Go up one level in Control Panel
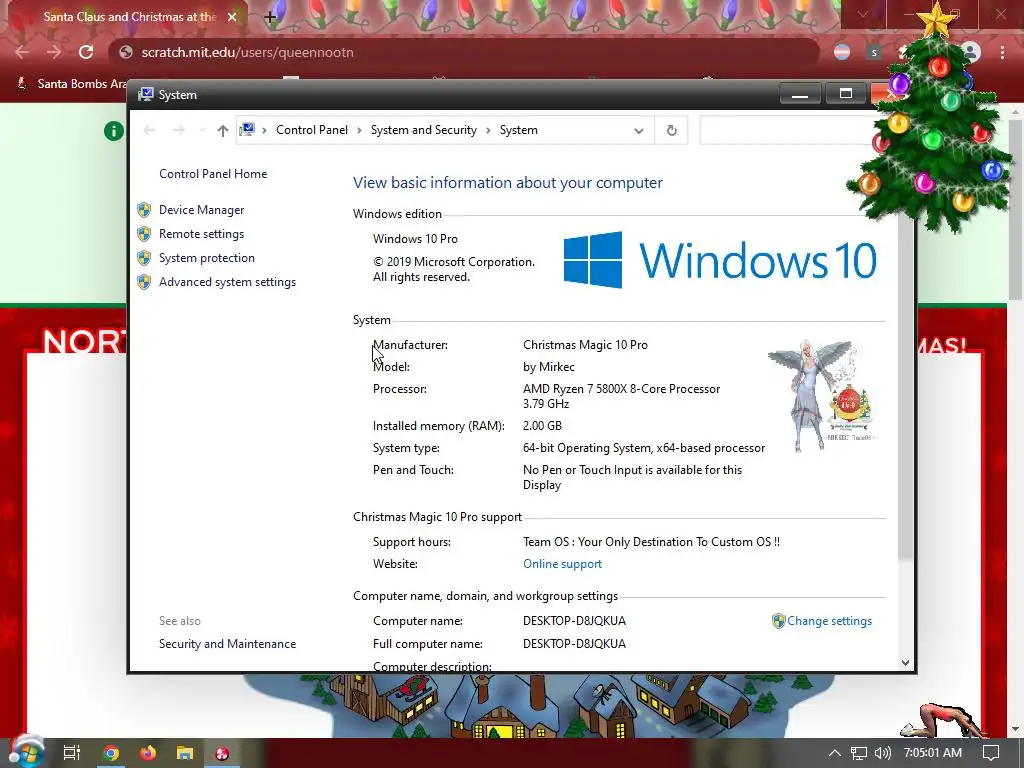 click(x=223, y=131)
